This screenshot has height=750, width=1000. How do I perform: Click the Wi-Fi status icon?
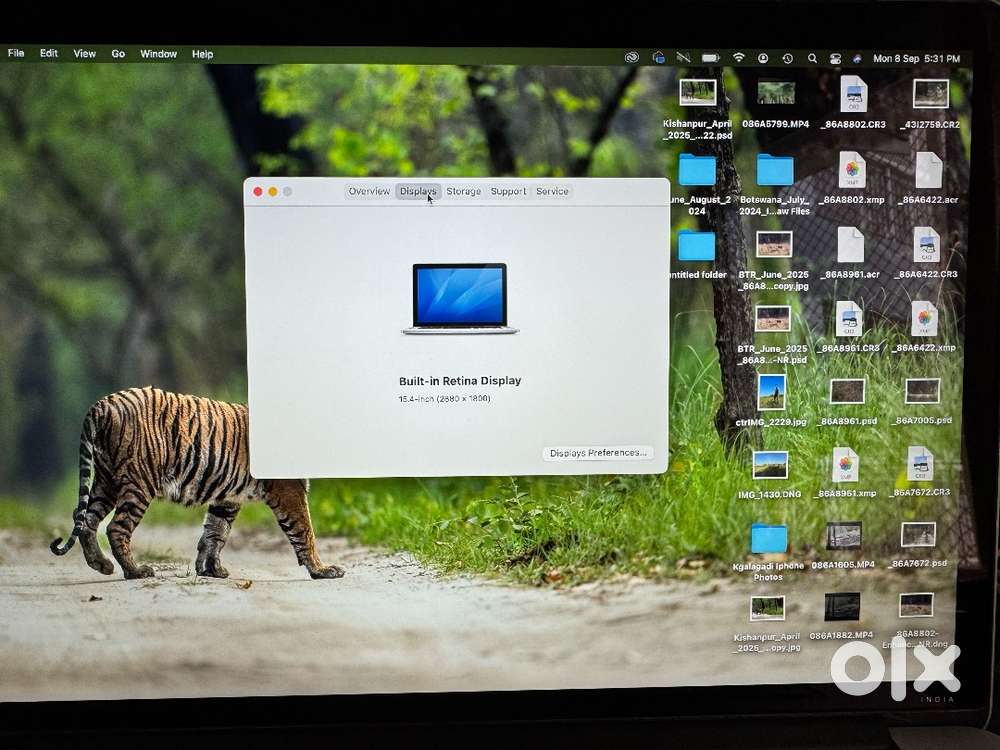coord(738,58)
